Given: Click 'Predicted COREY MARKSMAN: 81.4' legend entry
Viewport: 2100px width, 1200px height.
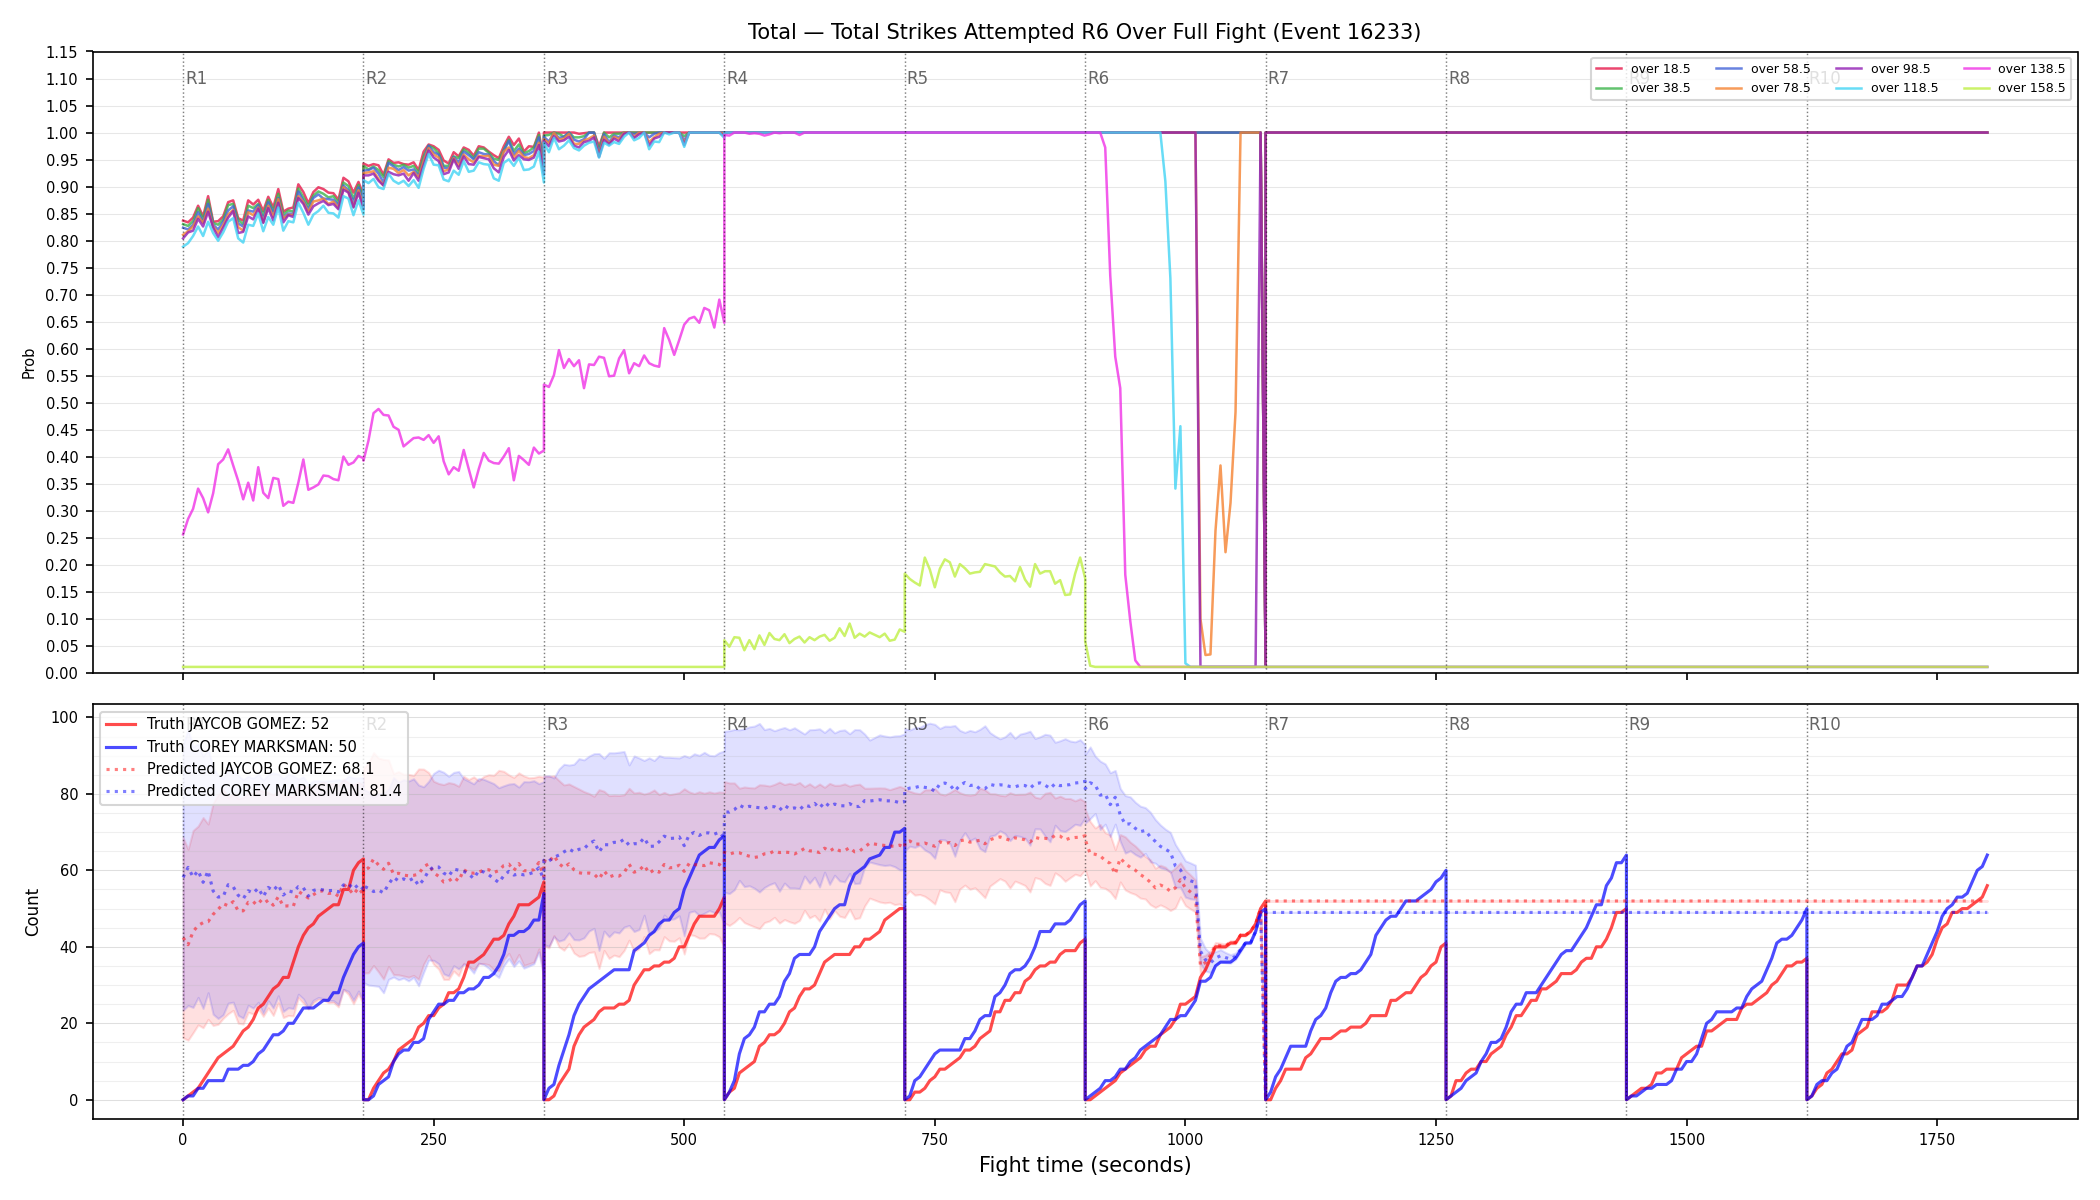Looking at the screenshot, I should point(253,790).
